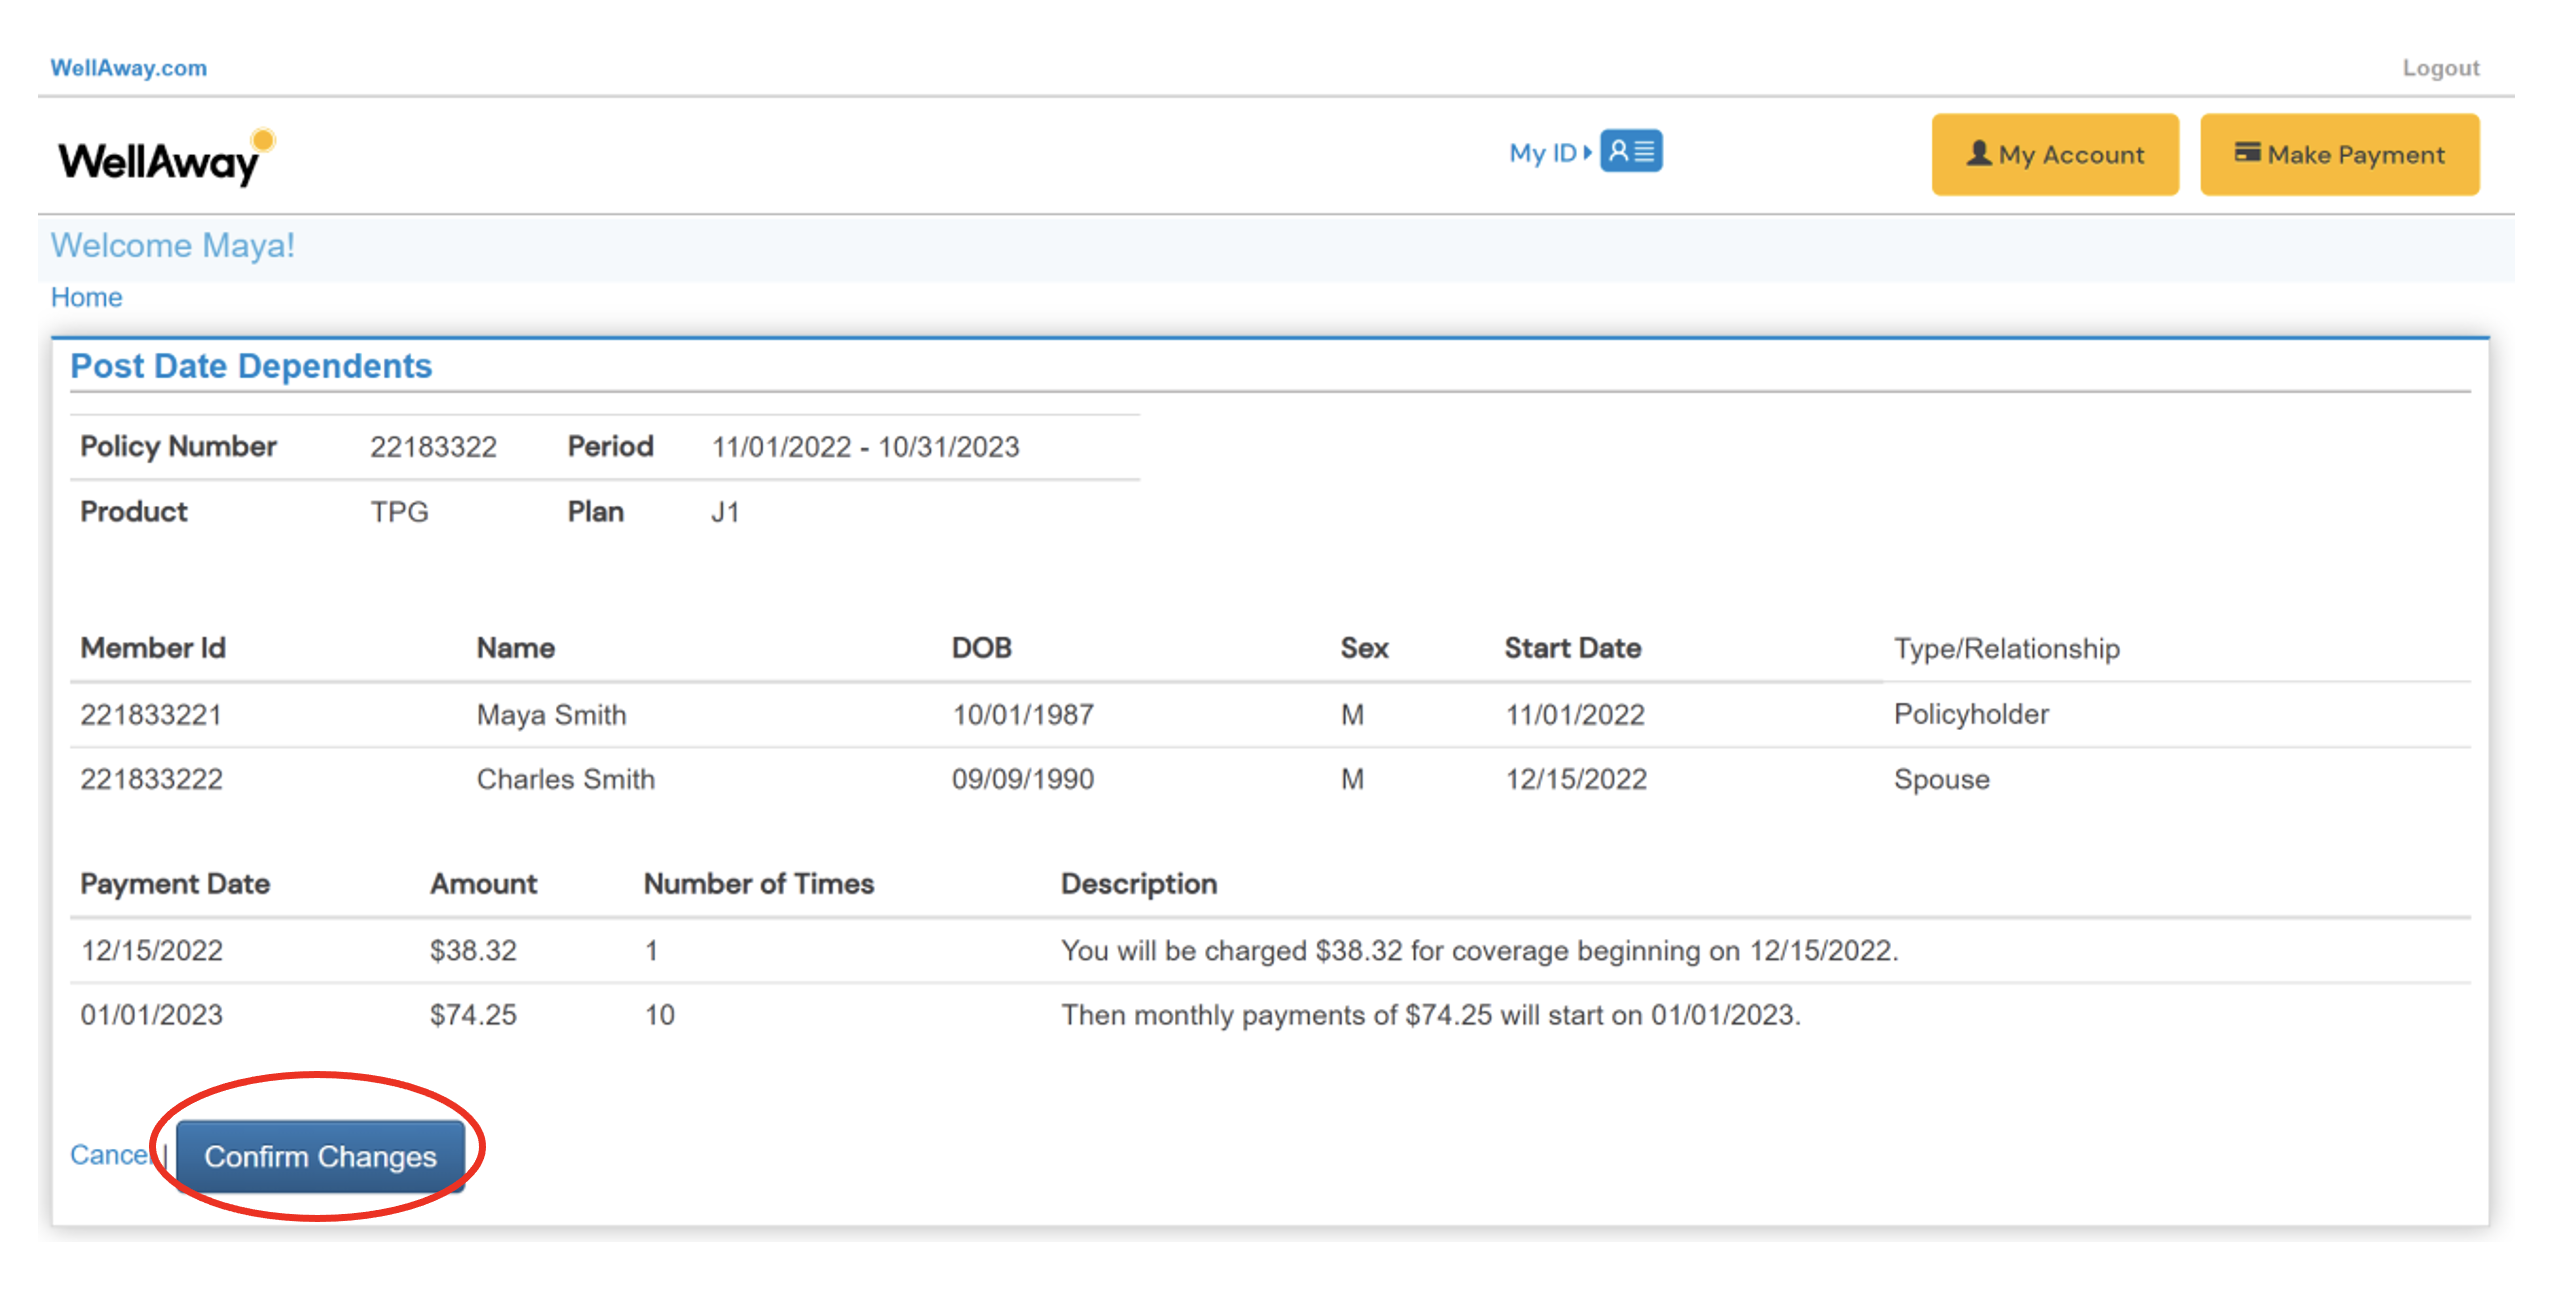Viewport: 2564px width, 1296px height.
Task: Click the Sex column header
Action: tap(1364, 648)
